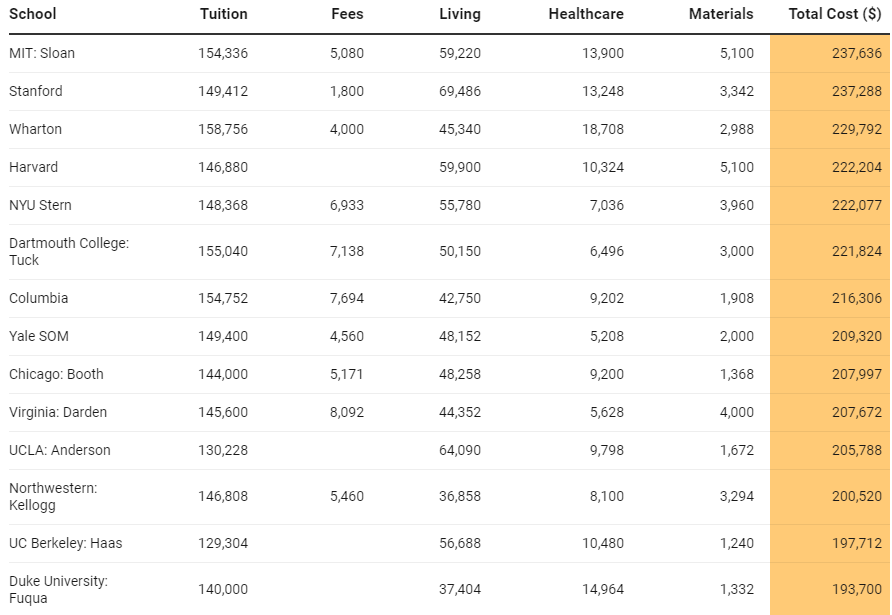Click the Healthcare column header
This screenshot has height=615, width=892.
coord(586,14)
